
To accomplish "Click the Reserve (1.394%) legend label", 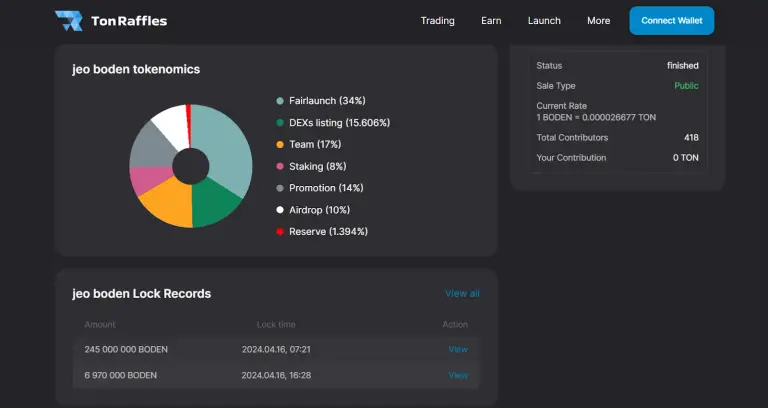I will [328, 232].
